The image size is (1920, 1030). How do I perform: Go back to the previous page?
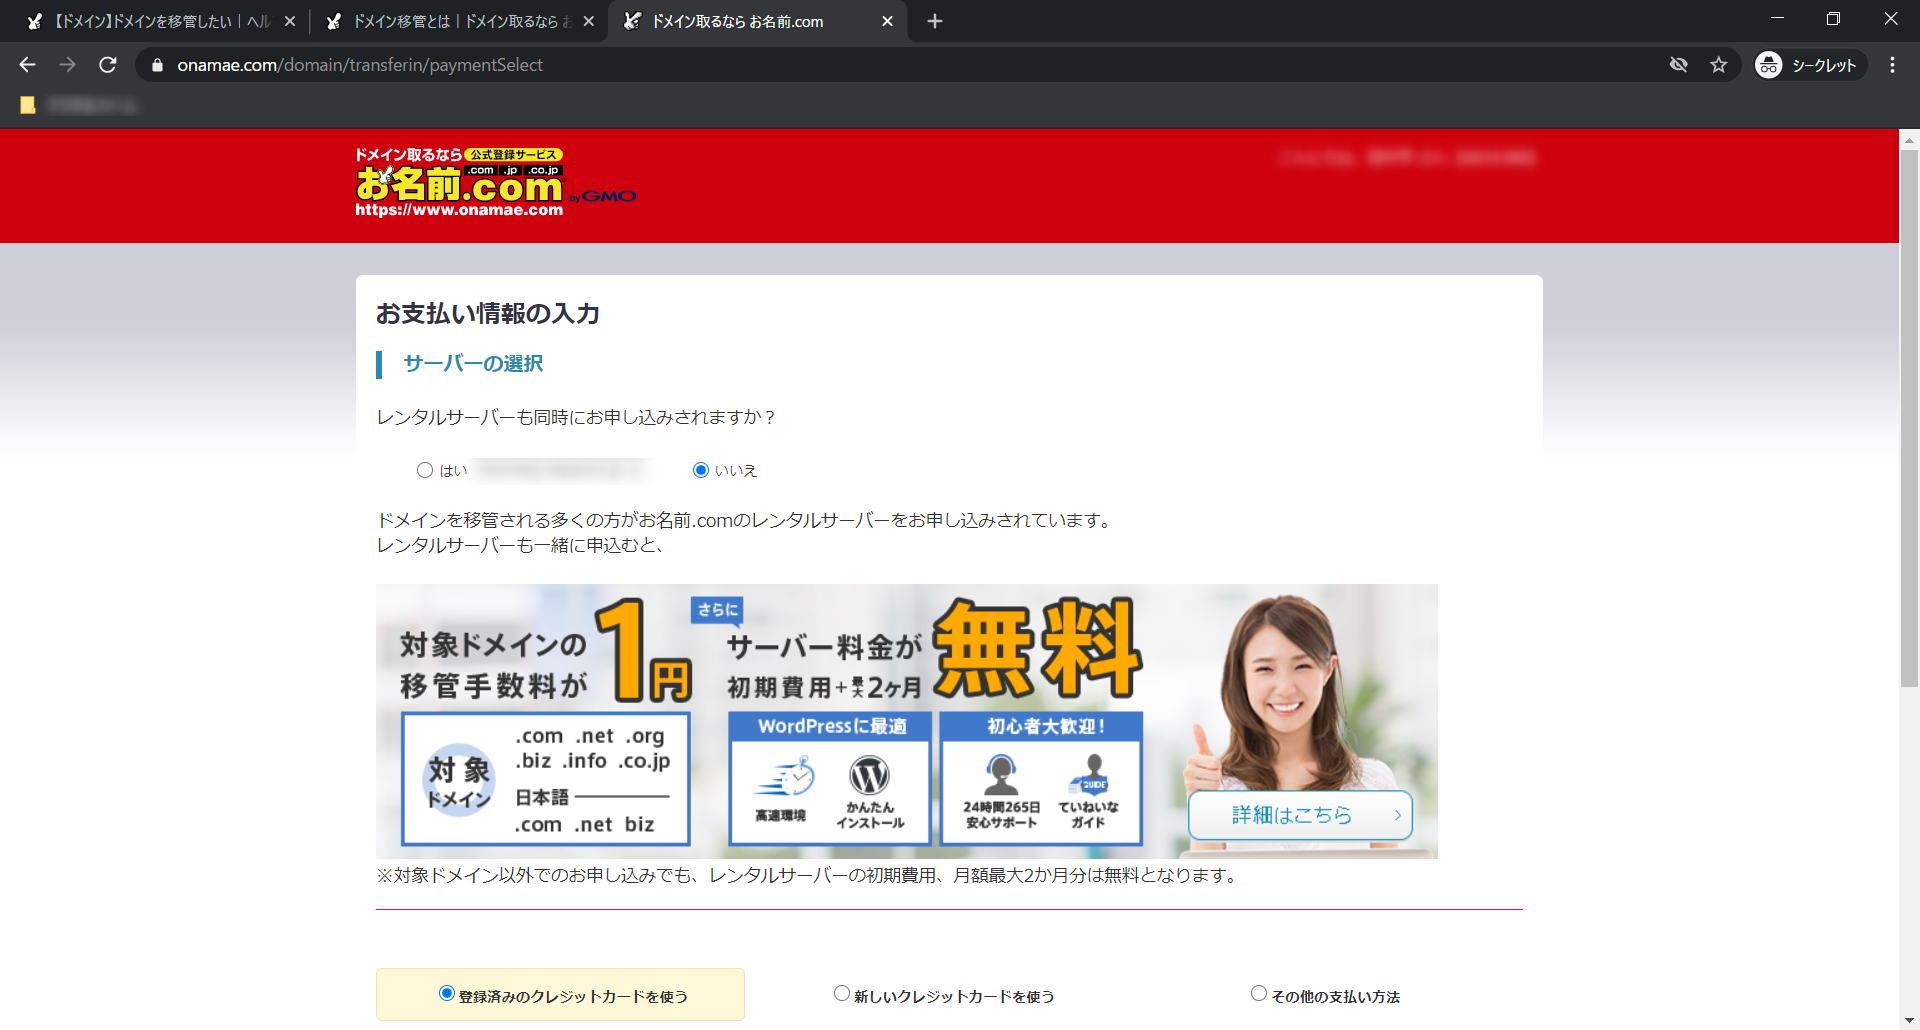27,65
